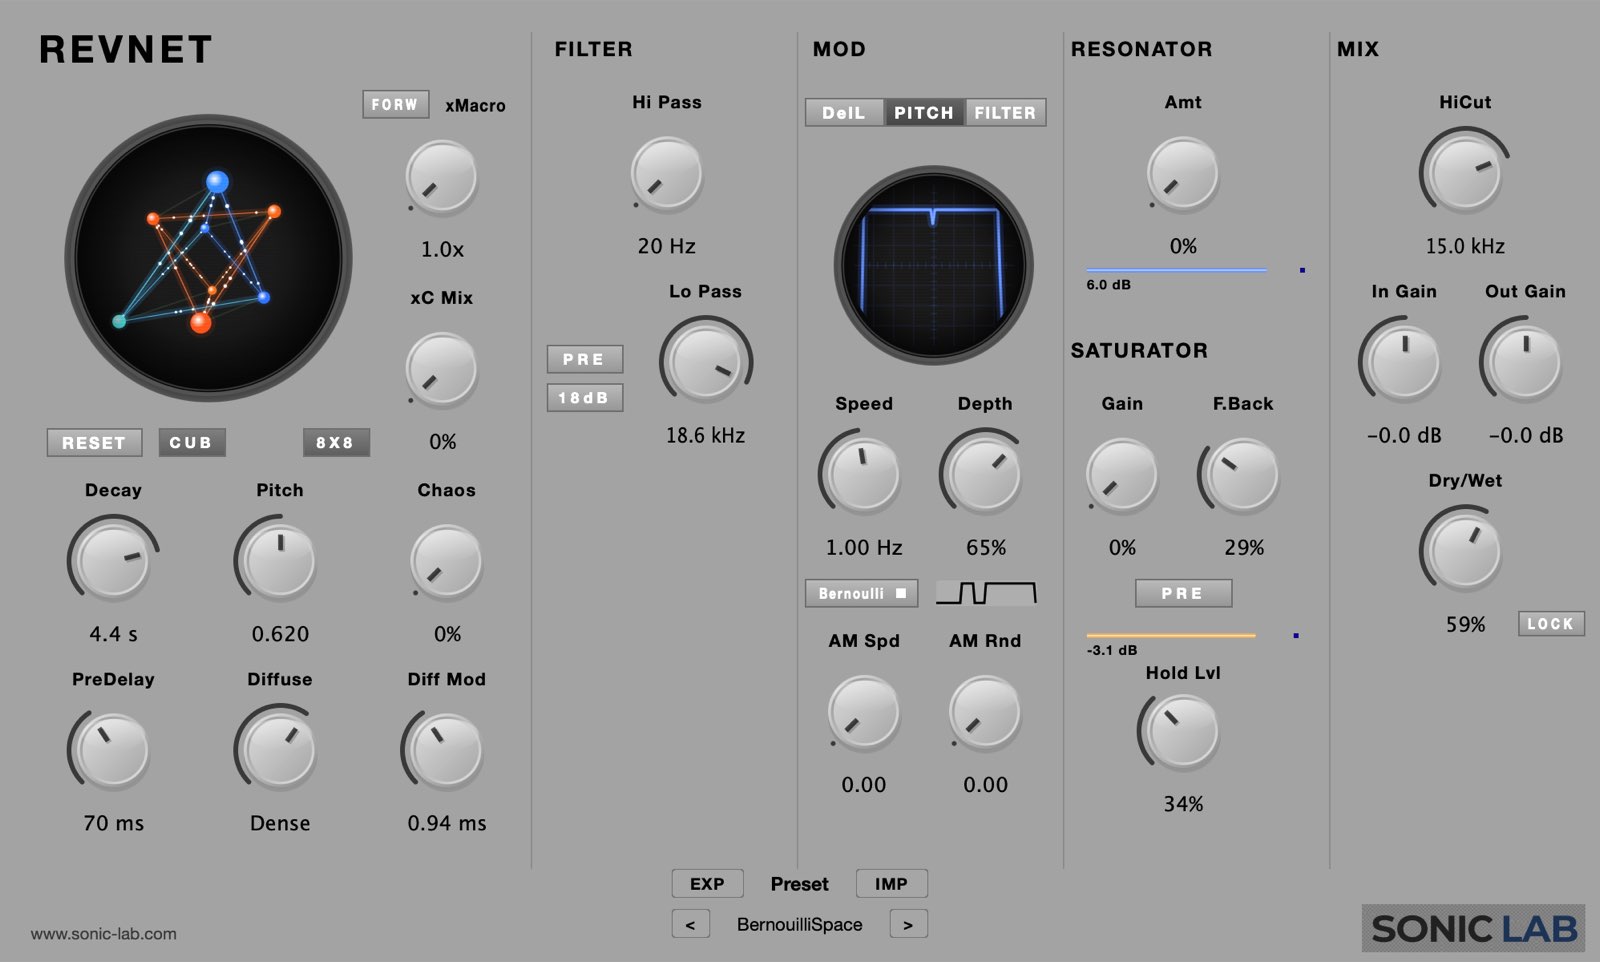Toggle the filter PRE button

tap(584, 359)
